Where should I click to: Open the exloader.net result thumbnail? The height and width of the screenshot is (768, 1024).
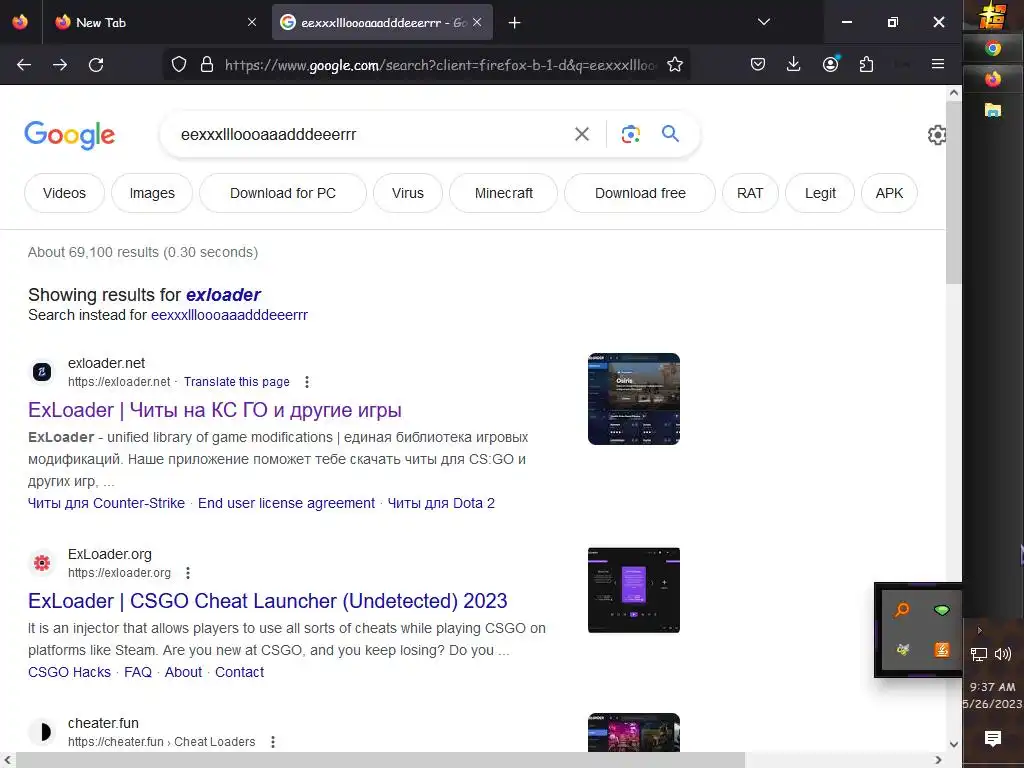633,399
